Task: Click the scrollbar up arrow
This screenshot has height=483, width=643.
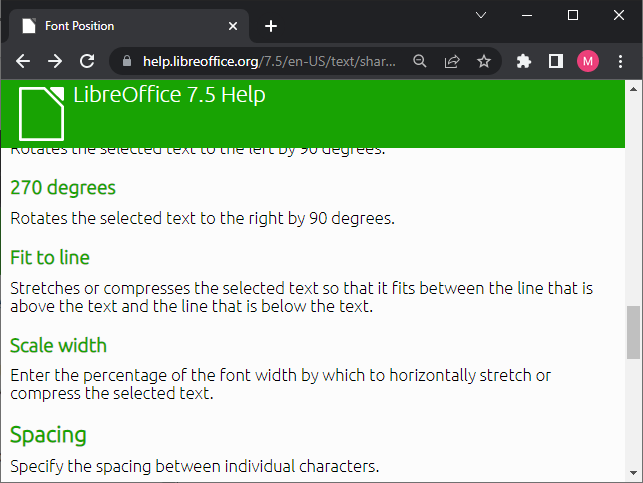Action: point(634,89)
